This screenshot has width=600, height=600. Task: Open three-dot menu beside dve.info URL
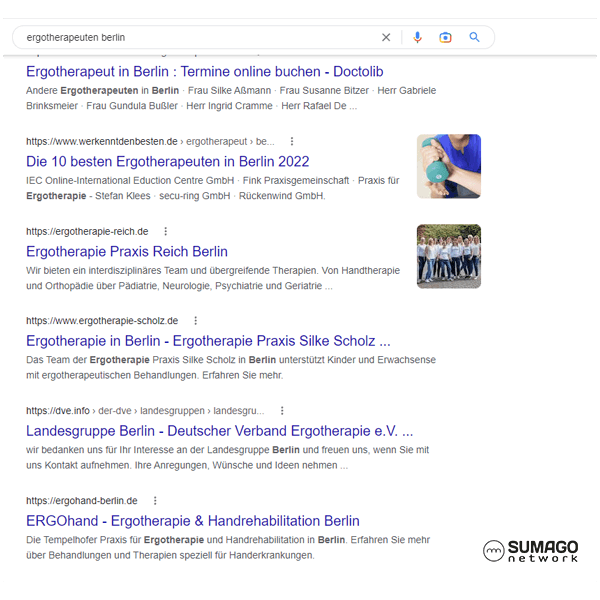click(282, 411)
